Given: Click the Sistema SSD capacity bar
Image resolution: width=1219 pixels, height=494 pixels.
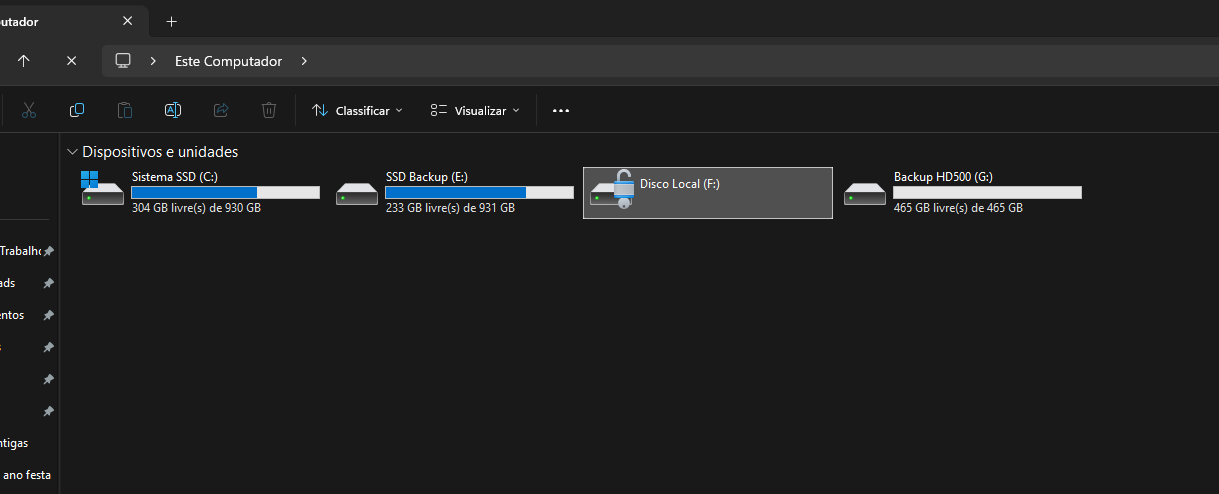Looking at the screenshot, I should 226,192.
